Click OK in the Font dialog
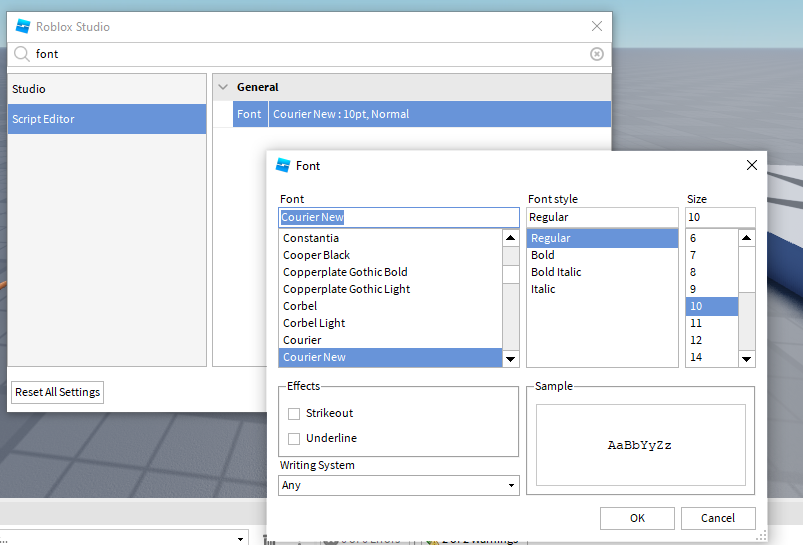803x545 pixels. pos(637,518)
